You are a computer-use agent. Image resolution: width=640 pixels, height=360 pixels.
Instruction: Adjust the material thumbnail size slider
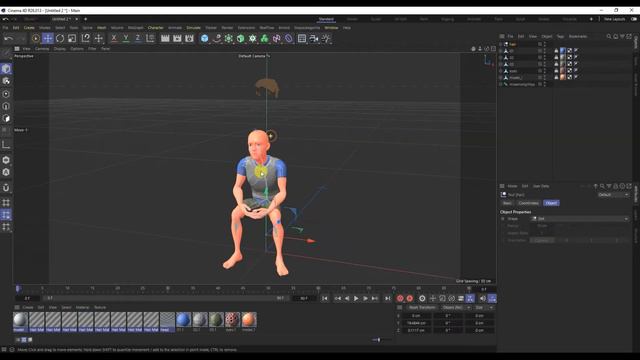tap(379, 340)
